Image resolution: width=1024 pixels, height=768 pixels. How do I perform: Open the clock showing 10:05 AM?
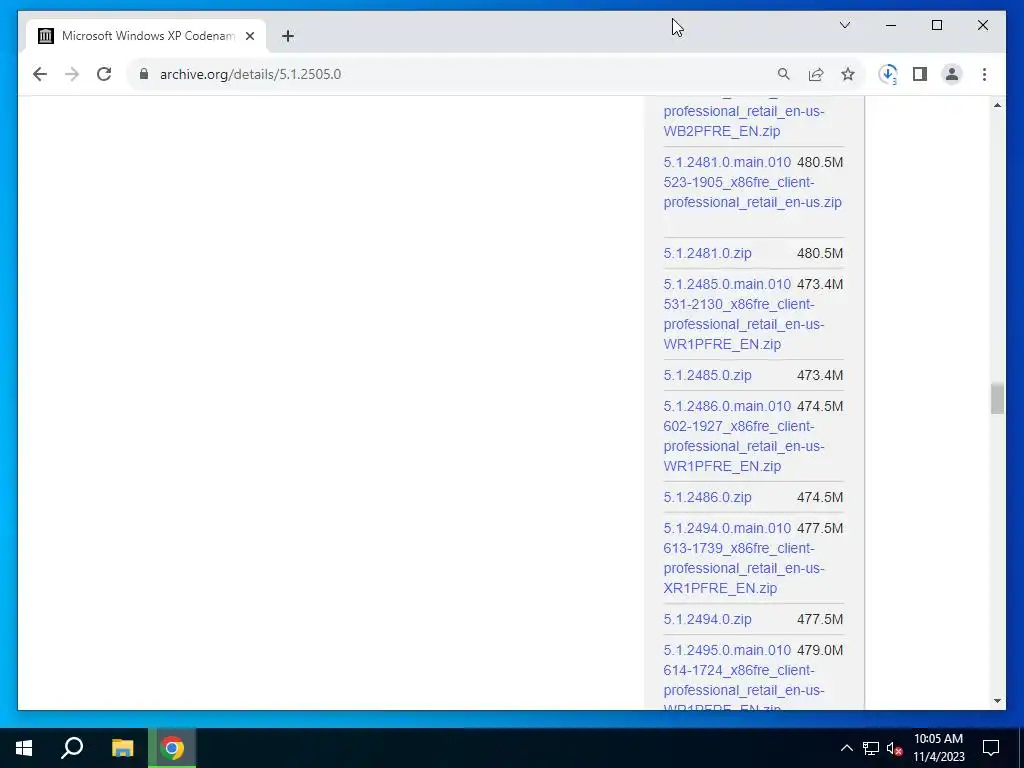point(938,748)
